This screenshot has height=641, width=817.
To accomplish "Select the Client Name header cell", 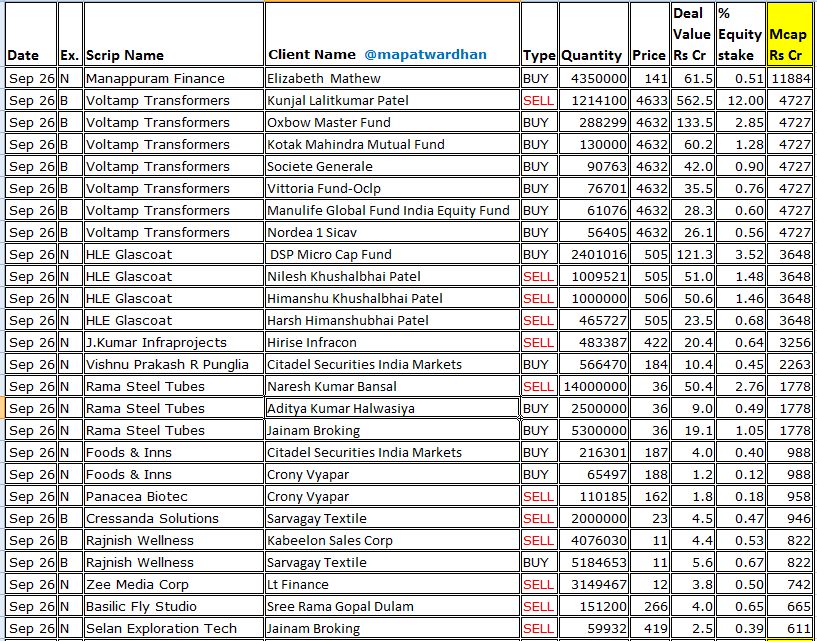I will point(392,34).
